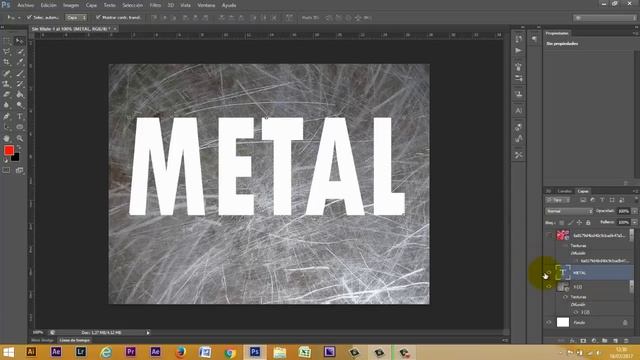Open workspace switcher dropdown
This screenshot has height=360, width=640.
click(605, 18)
